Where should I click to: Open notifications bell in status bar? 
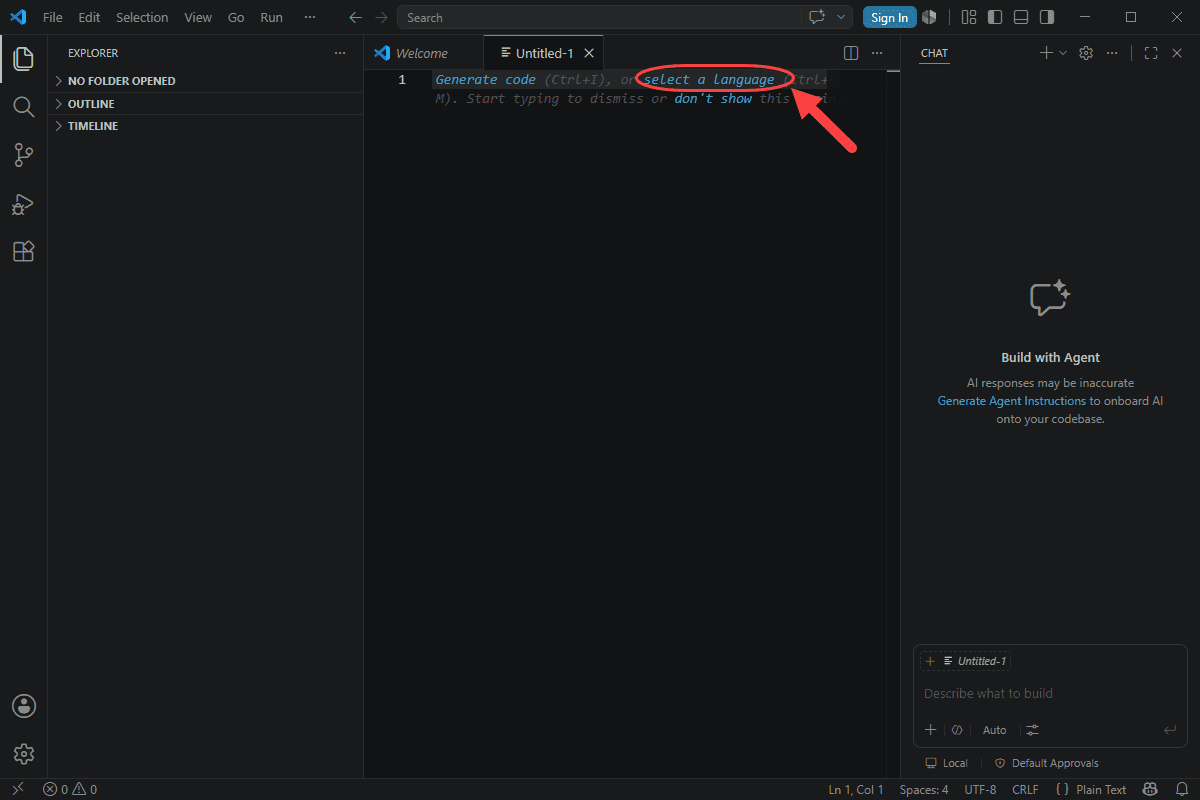tap(1180, 790)
